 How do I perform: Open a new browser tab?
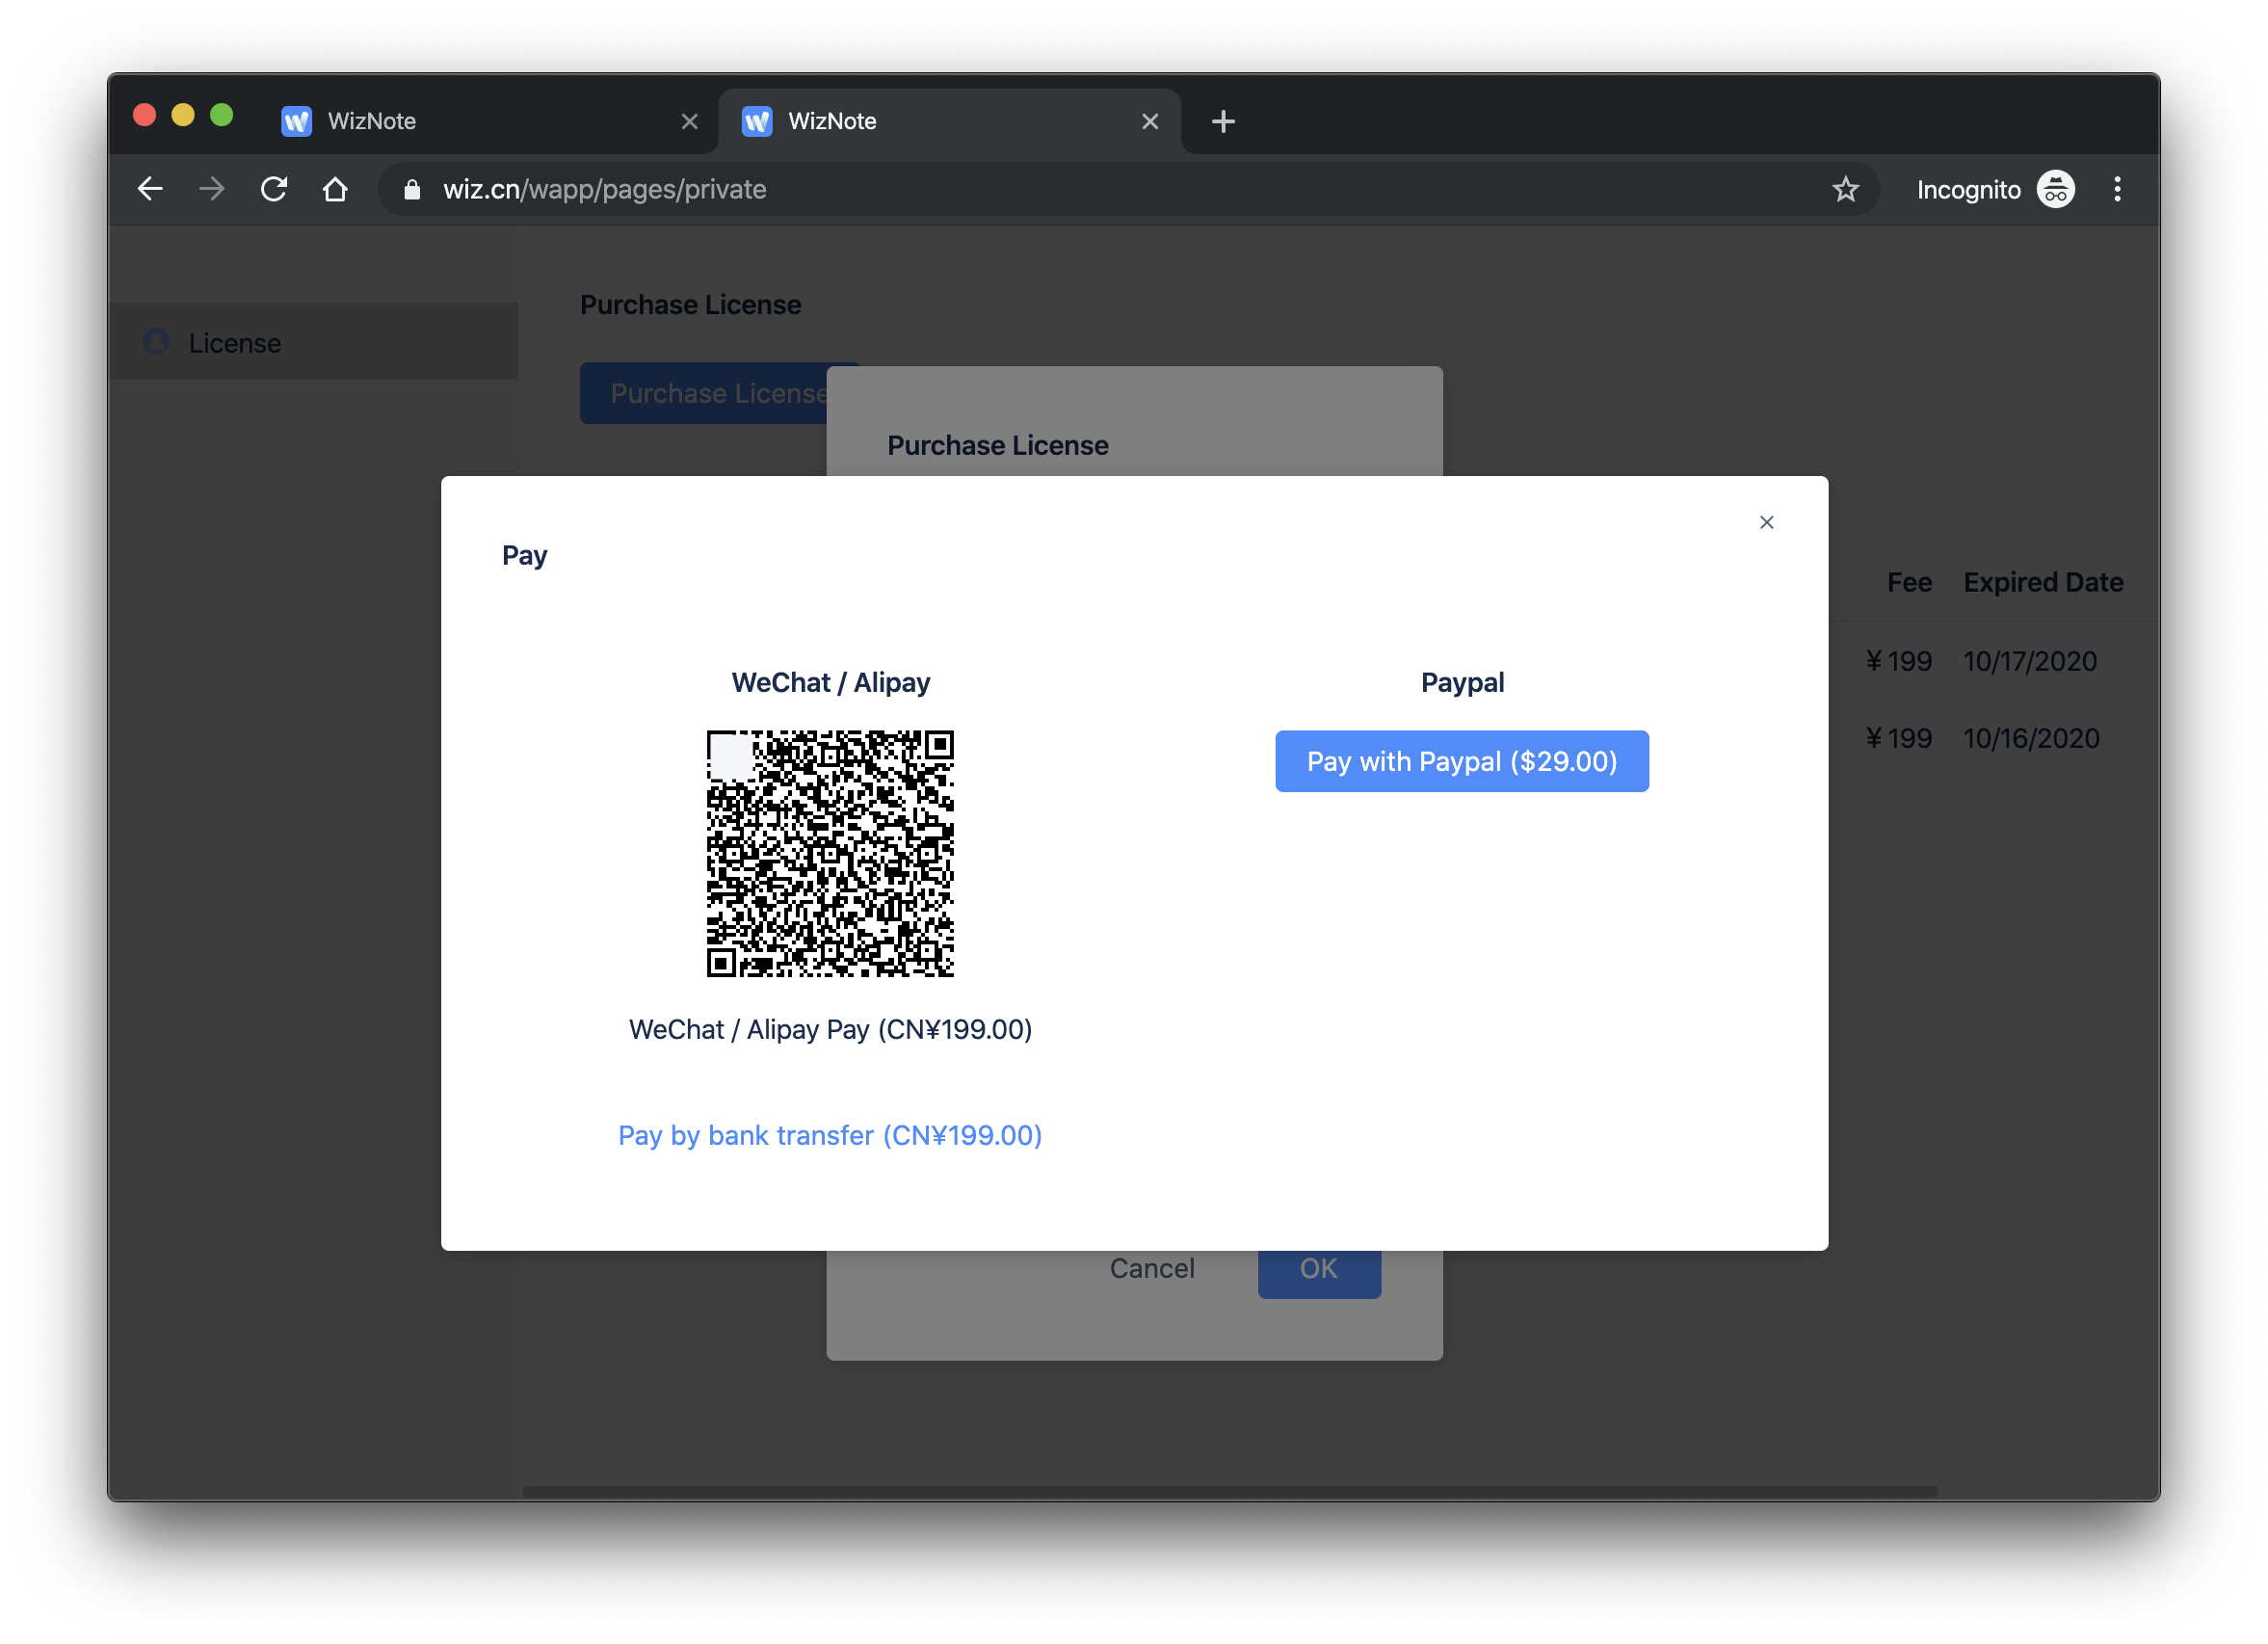pyautogui.click(x=1222, y=121)
